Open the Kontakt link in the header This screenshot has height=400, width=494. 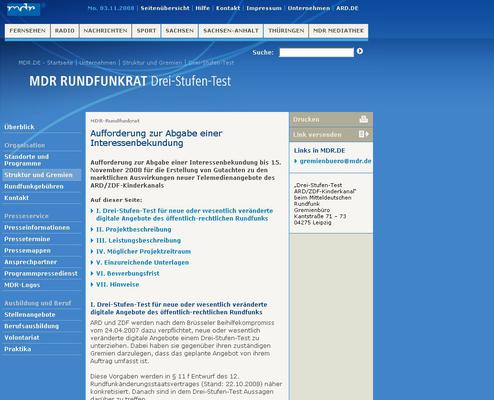228,8
